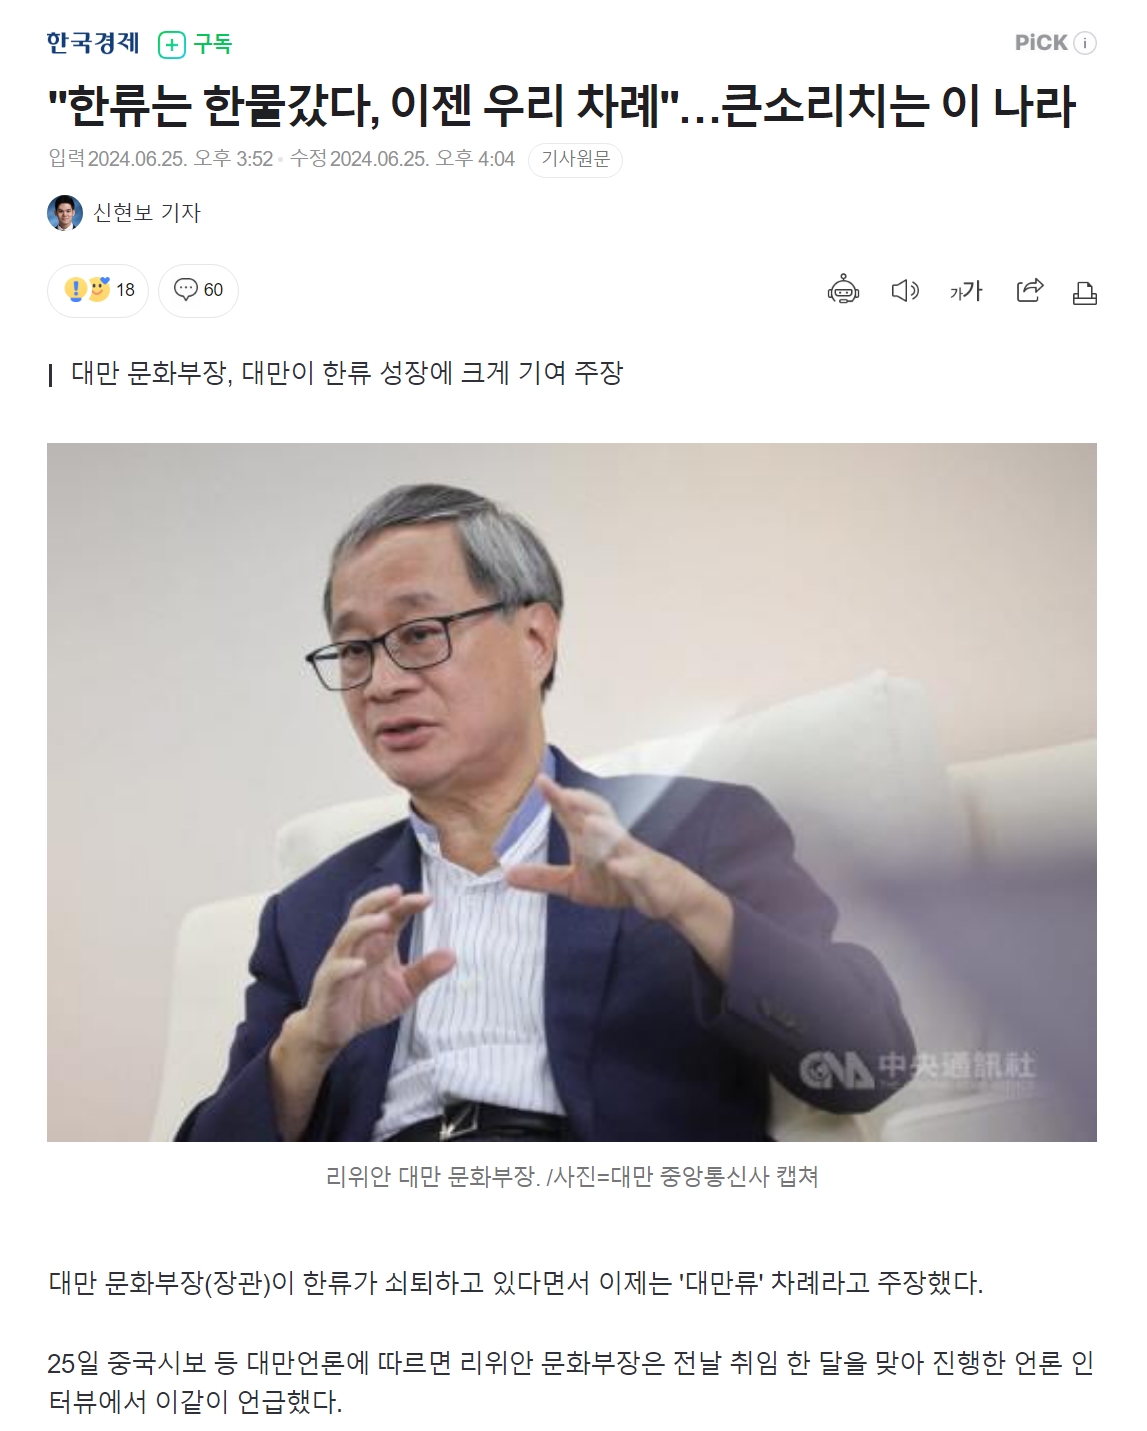Open the 가가 font size options
Image resolution: width=1147 pixels, height=1431 pixels.
(966, 291)
